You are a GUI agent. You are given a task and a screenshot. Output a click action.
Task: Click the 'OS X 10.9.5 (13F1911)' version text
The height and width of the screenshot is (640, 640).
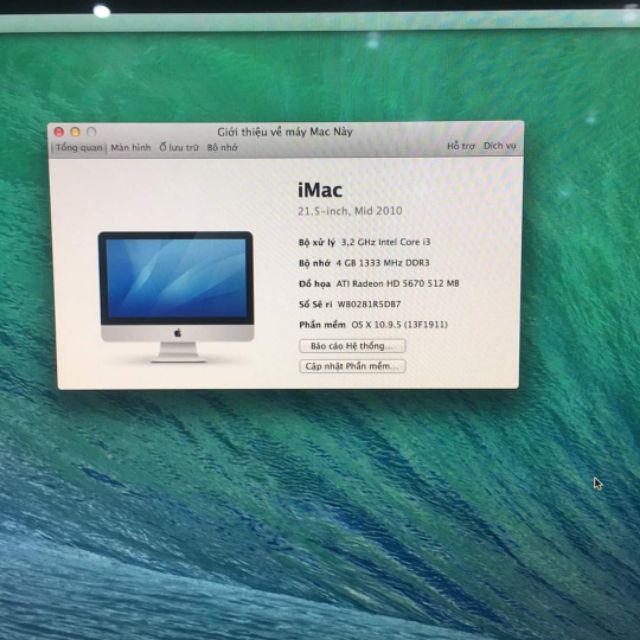[x=400, y=324]
